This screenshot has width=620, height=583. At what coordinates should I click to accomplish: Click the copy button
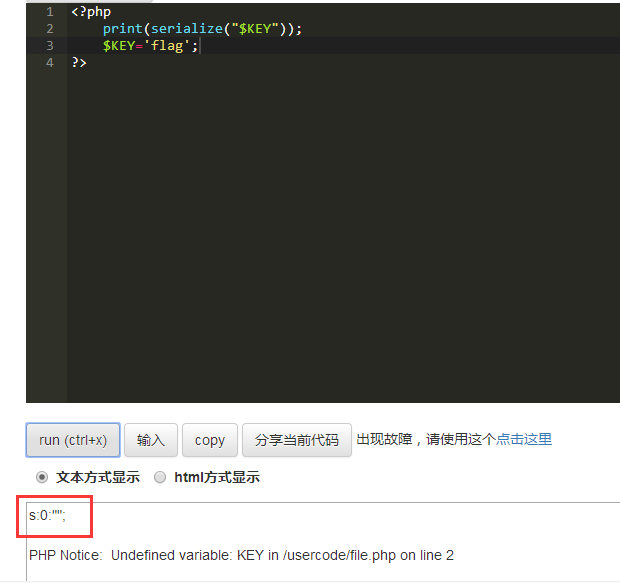point(210,440)
